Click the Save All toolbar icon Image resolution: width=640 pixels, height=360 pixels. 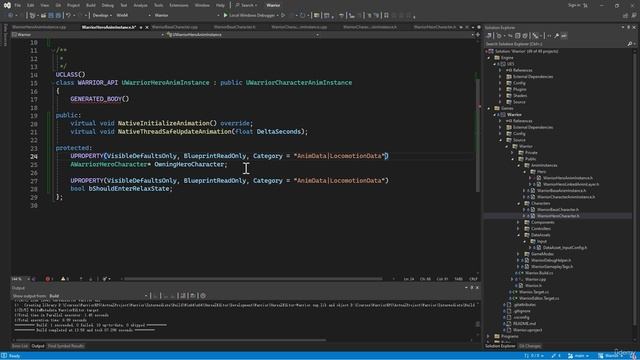[58, 16]
